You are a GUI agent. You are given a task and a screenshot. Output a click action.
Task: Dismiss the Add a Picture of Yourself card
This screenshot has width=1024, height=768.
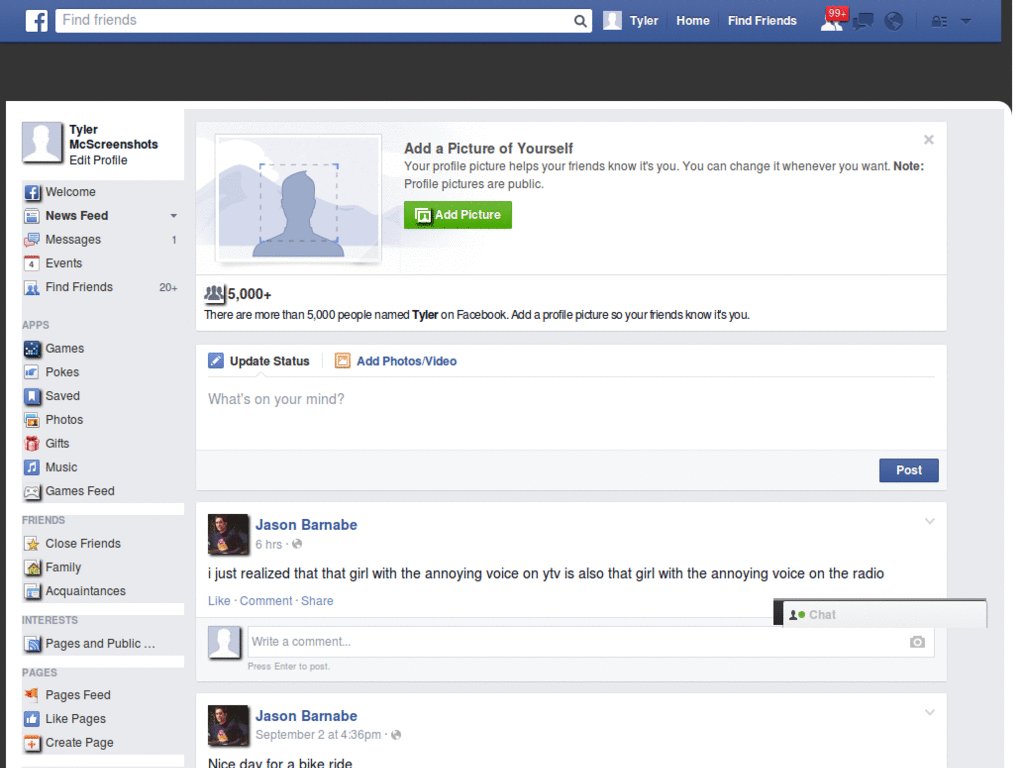pos(929,140)
